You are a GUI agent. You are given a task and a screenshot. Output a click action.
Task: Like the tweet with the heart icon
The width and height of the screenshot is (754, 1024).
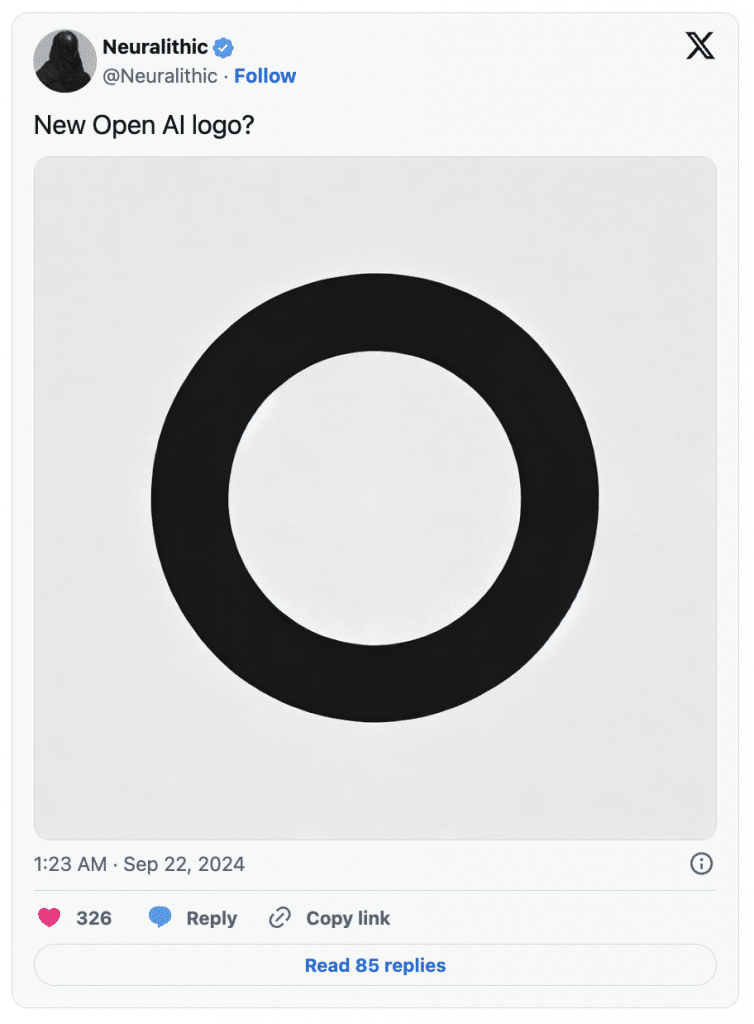pyautogui.click(x=49, y=918)
